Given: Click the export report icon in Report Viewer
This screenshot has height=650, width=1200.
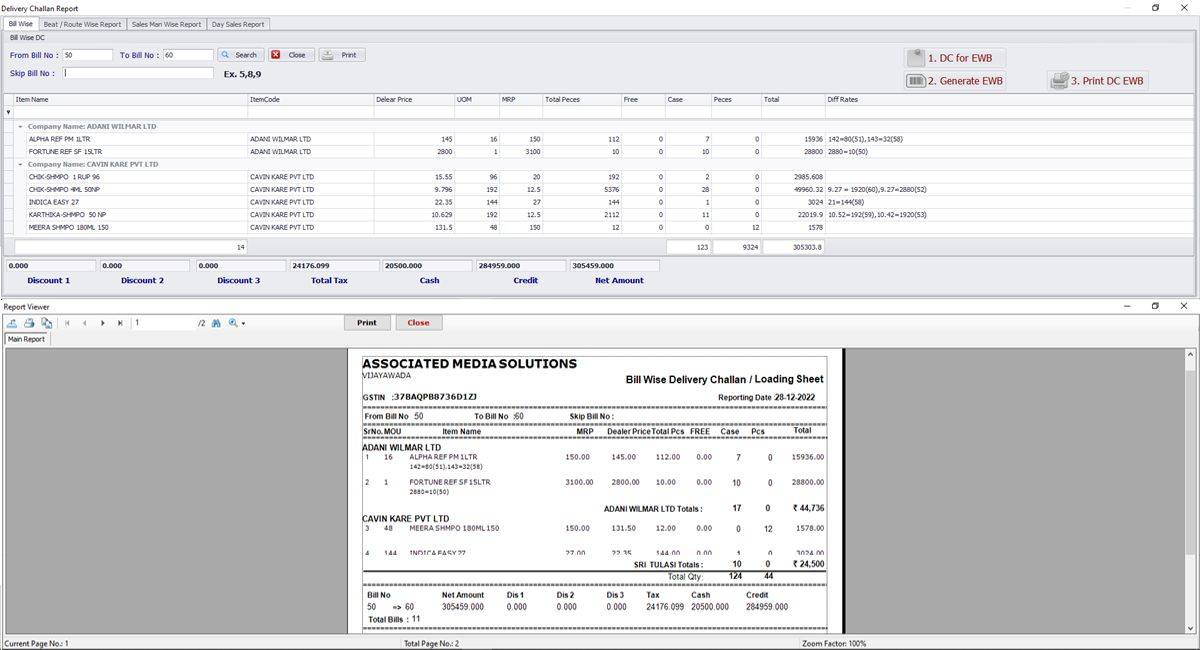Looking at the screenshot, I should [x=12, y=323].
